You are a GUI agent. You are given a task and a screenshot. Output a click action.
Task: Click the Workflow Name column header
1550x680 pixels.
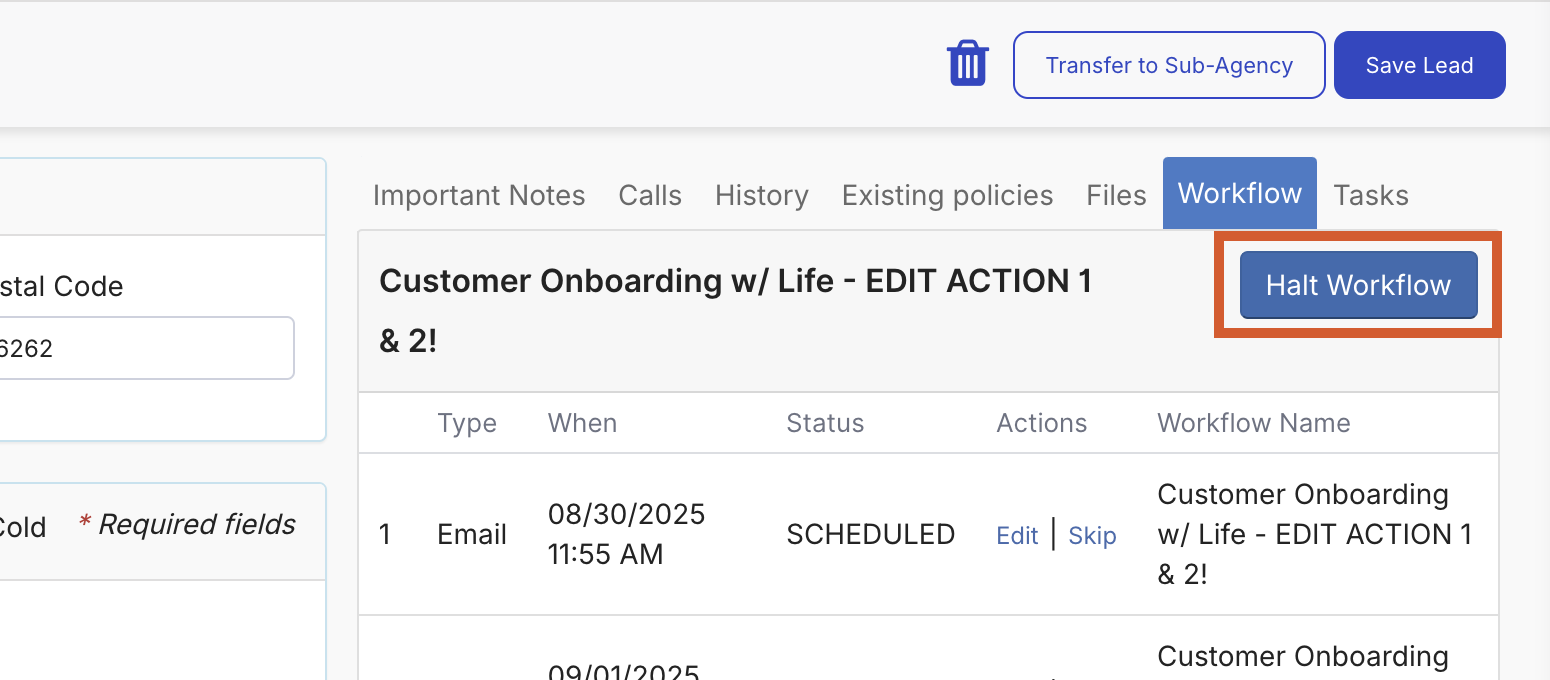coord(1253,422)
